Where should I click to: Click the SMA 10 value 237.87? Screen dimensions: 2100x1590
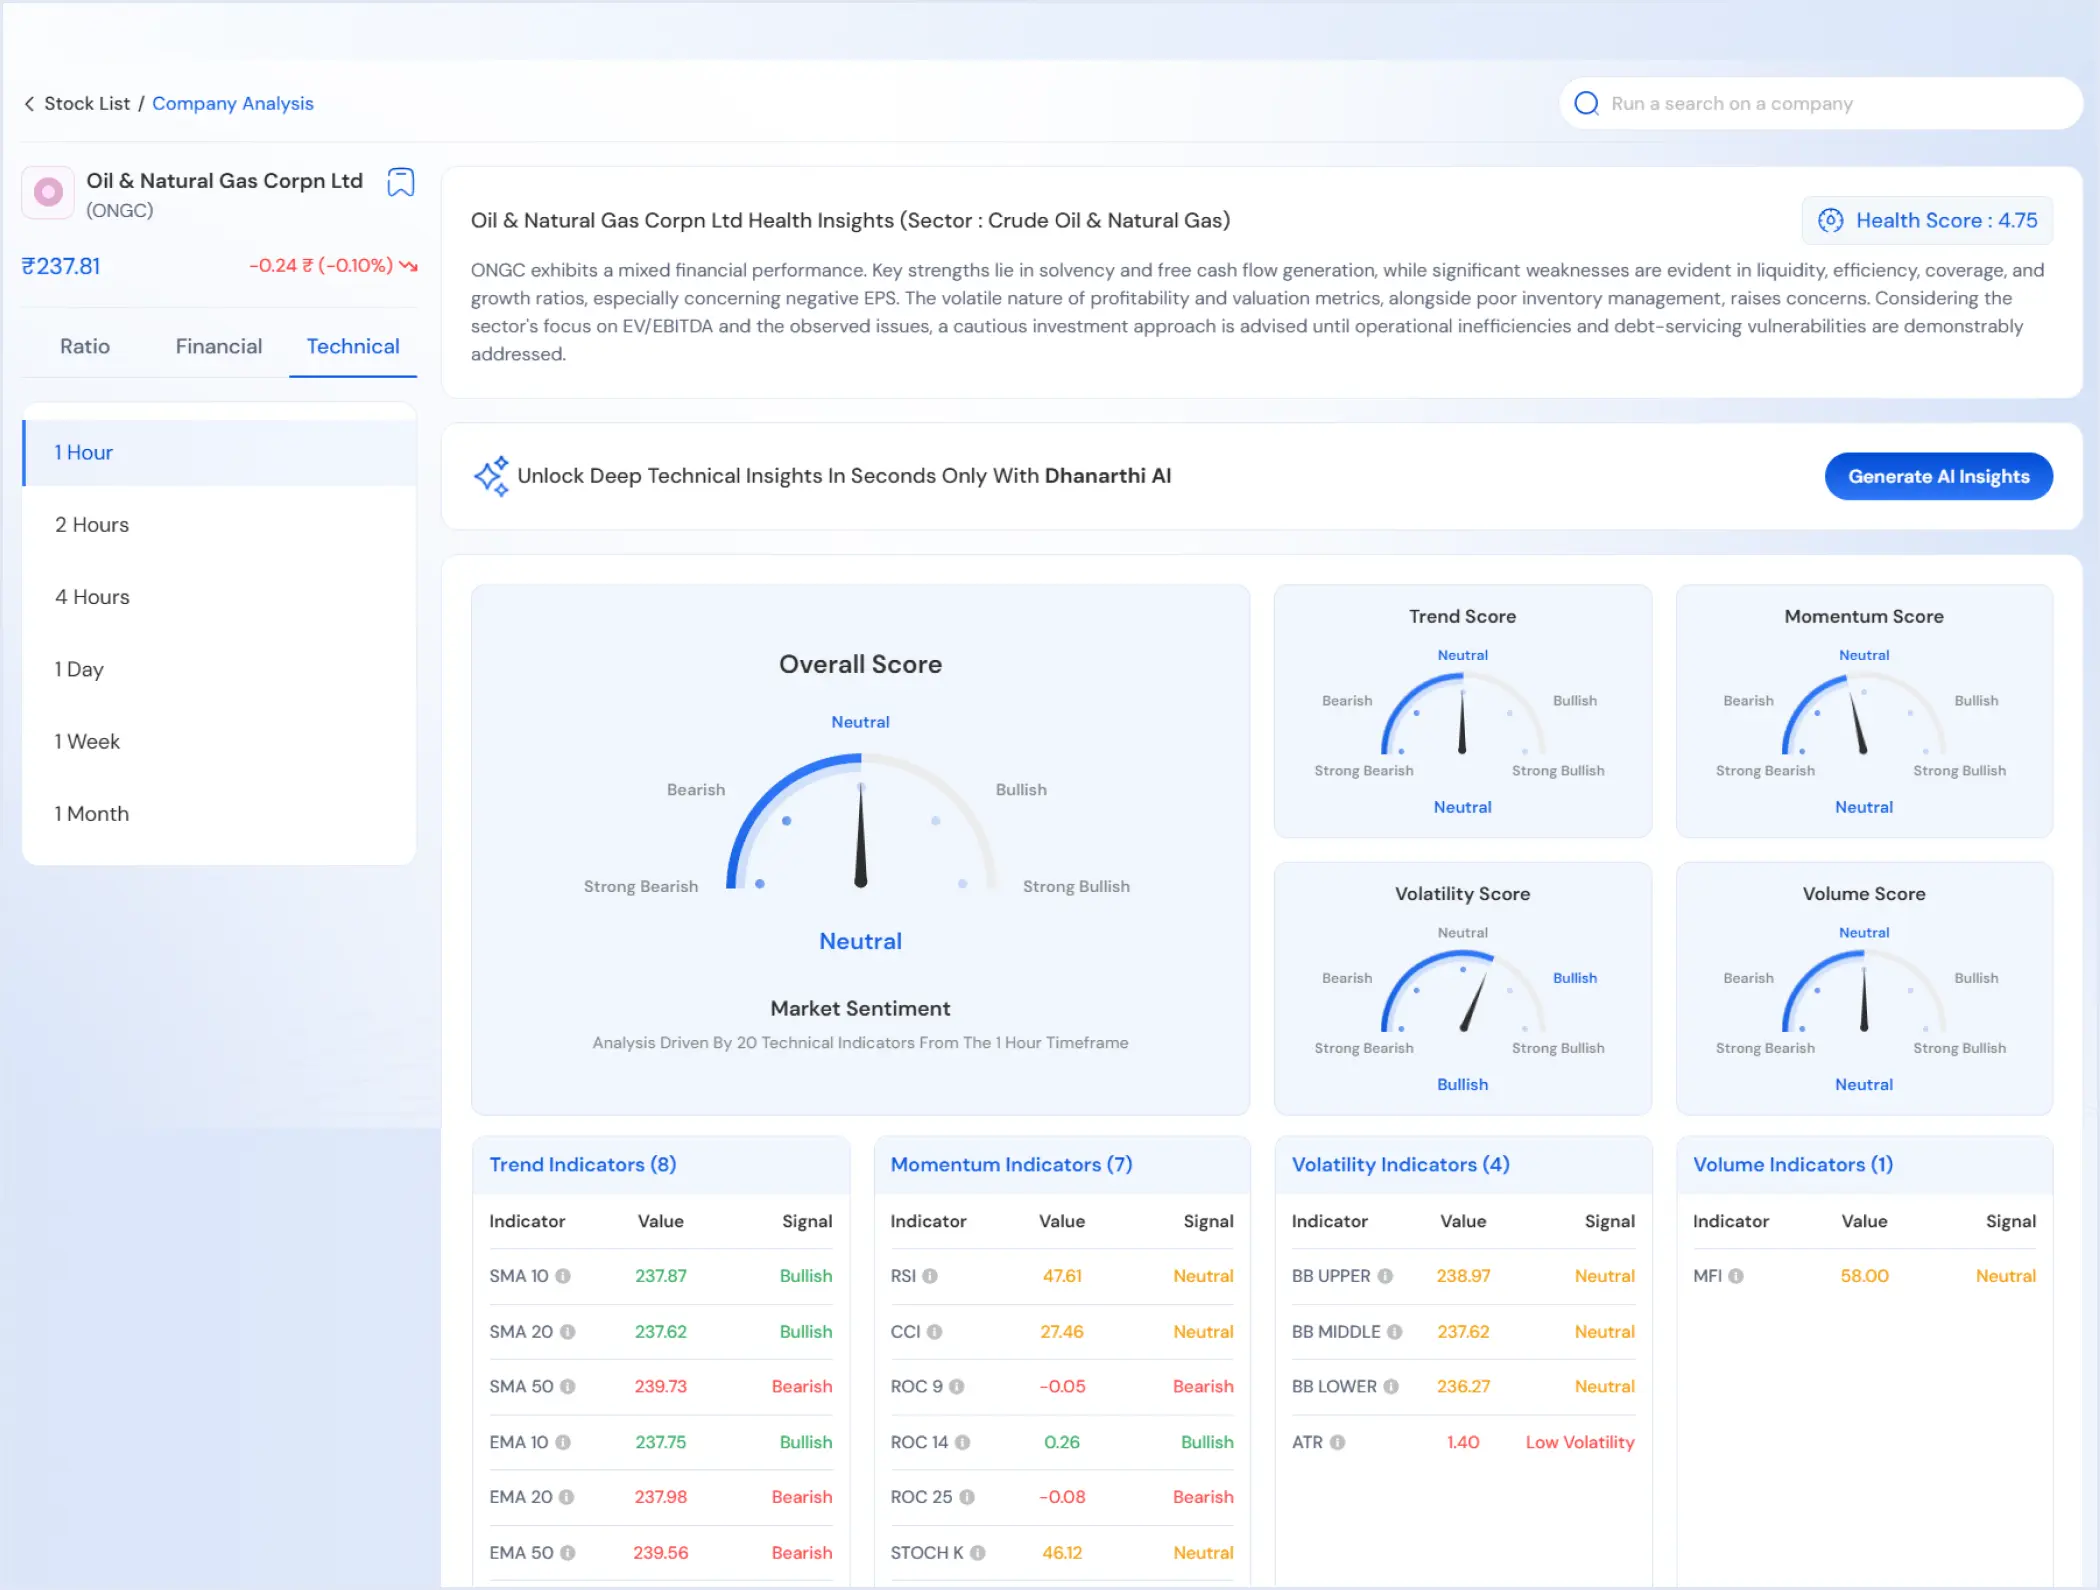click(660, 1276)
